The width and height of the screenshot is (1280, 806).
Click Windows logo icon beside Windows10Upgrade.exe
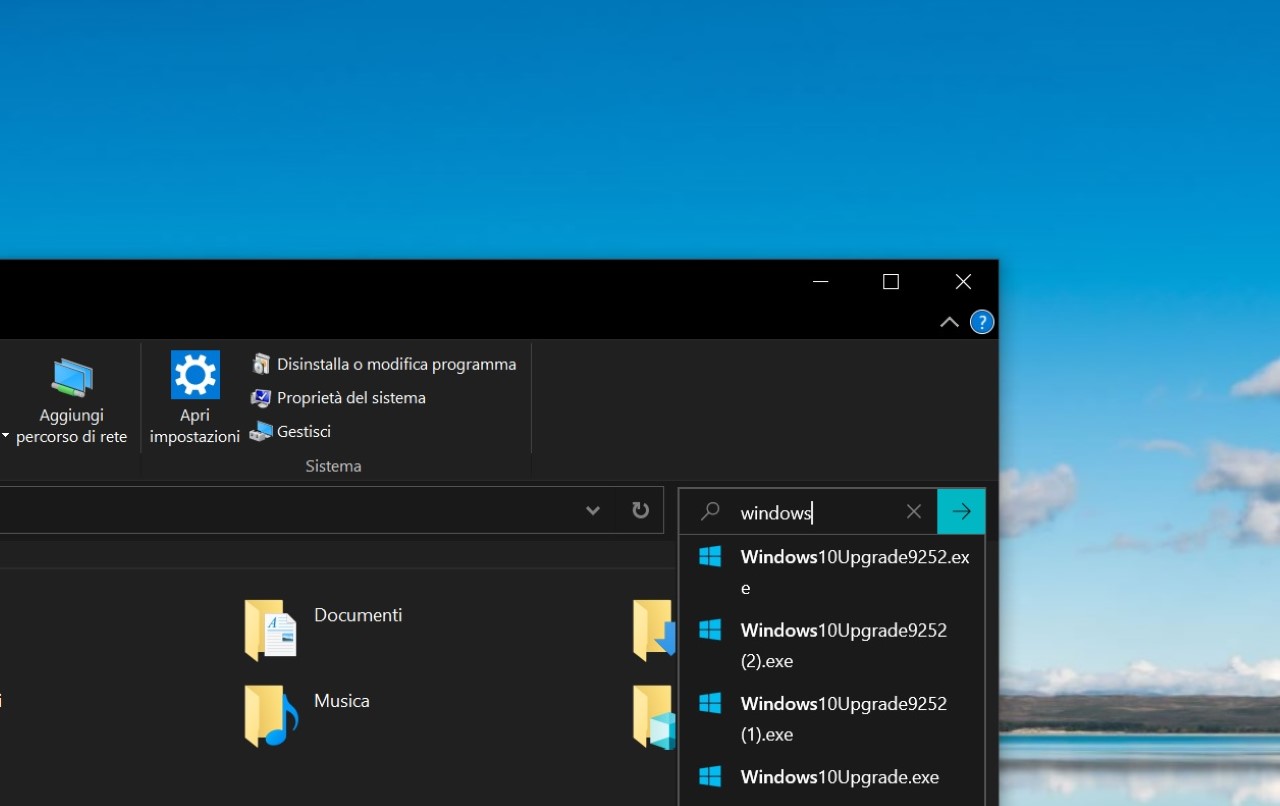tap(710, 776)
